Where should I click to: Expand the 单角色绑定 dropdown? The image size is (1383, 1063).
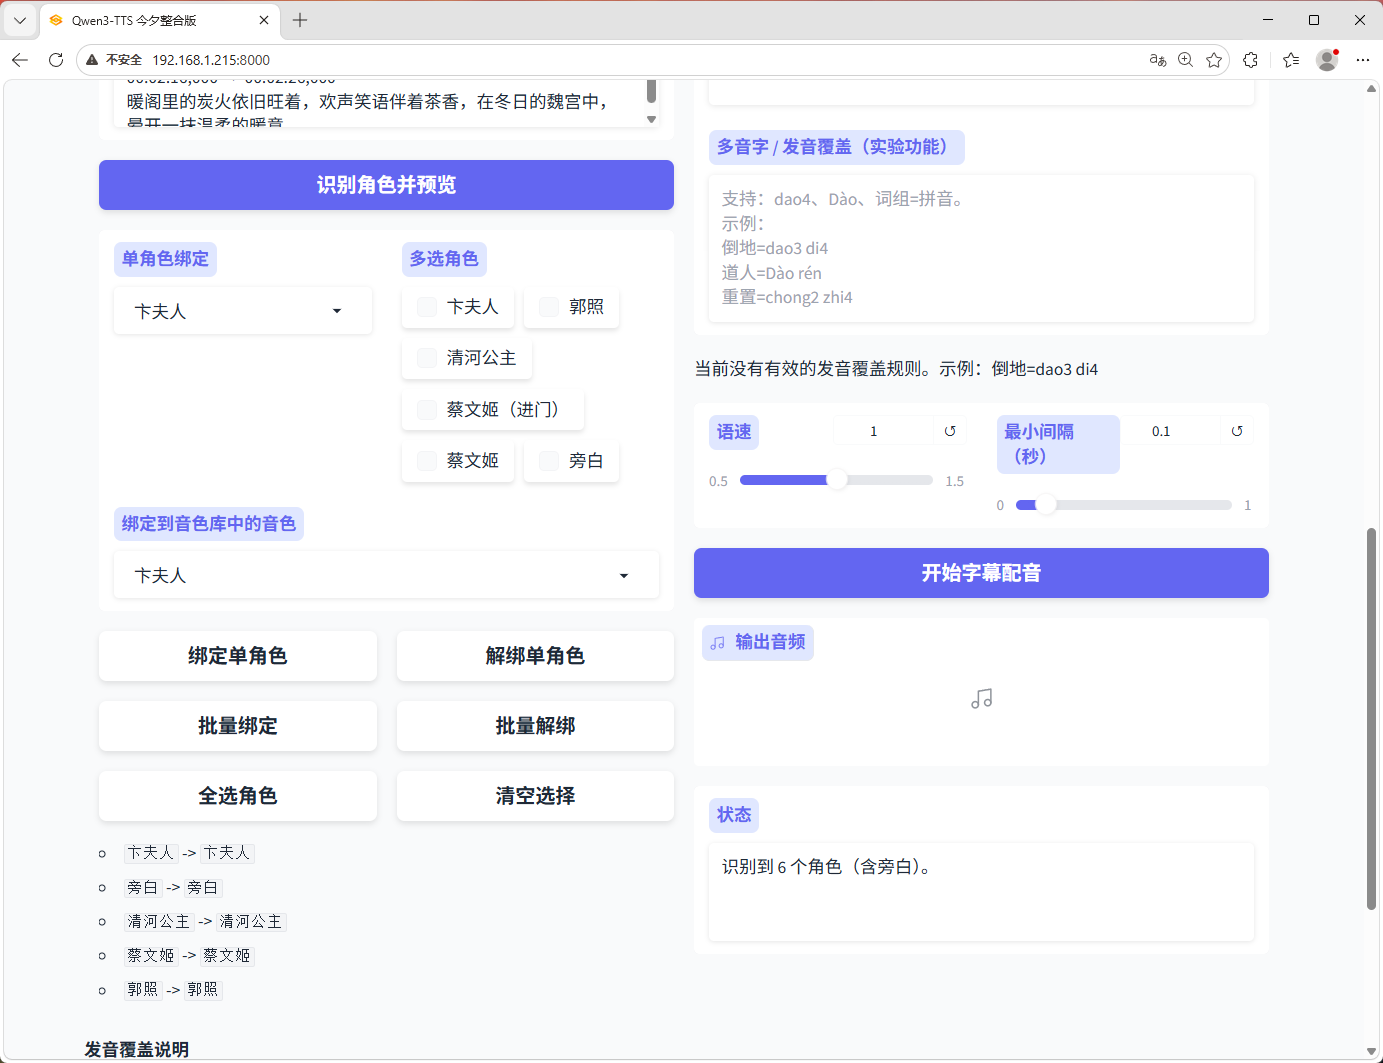coord(243,311)
